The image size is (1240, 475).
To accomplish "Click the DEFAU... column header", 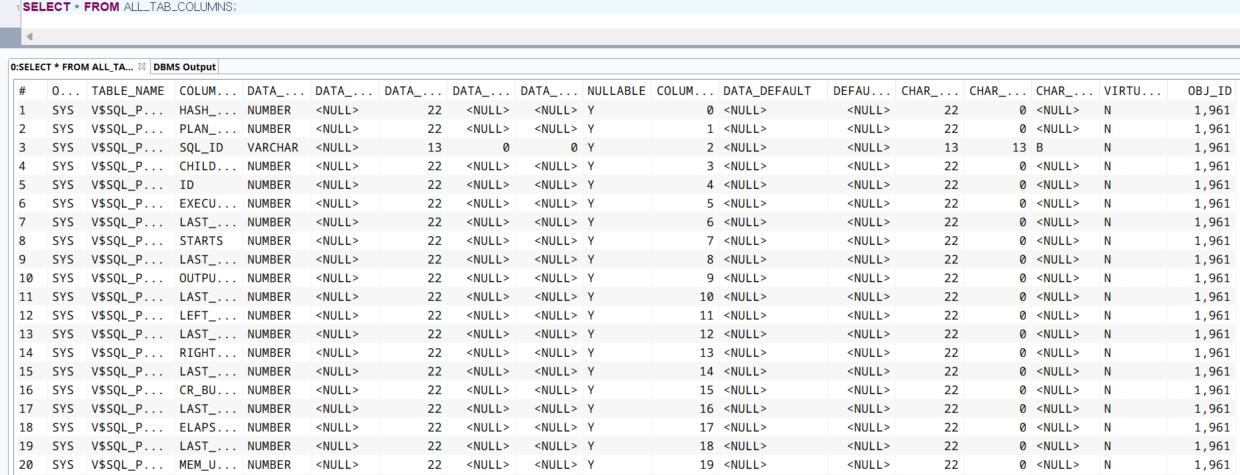I will pos(861,91).
